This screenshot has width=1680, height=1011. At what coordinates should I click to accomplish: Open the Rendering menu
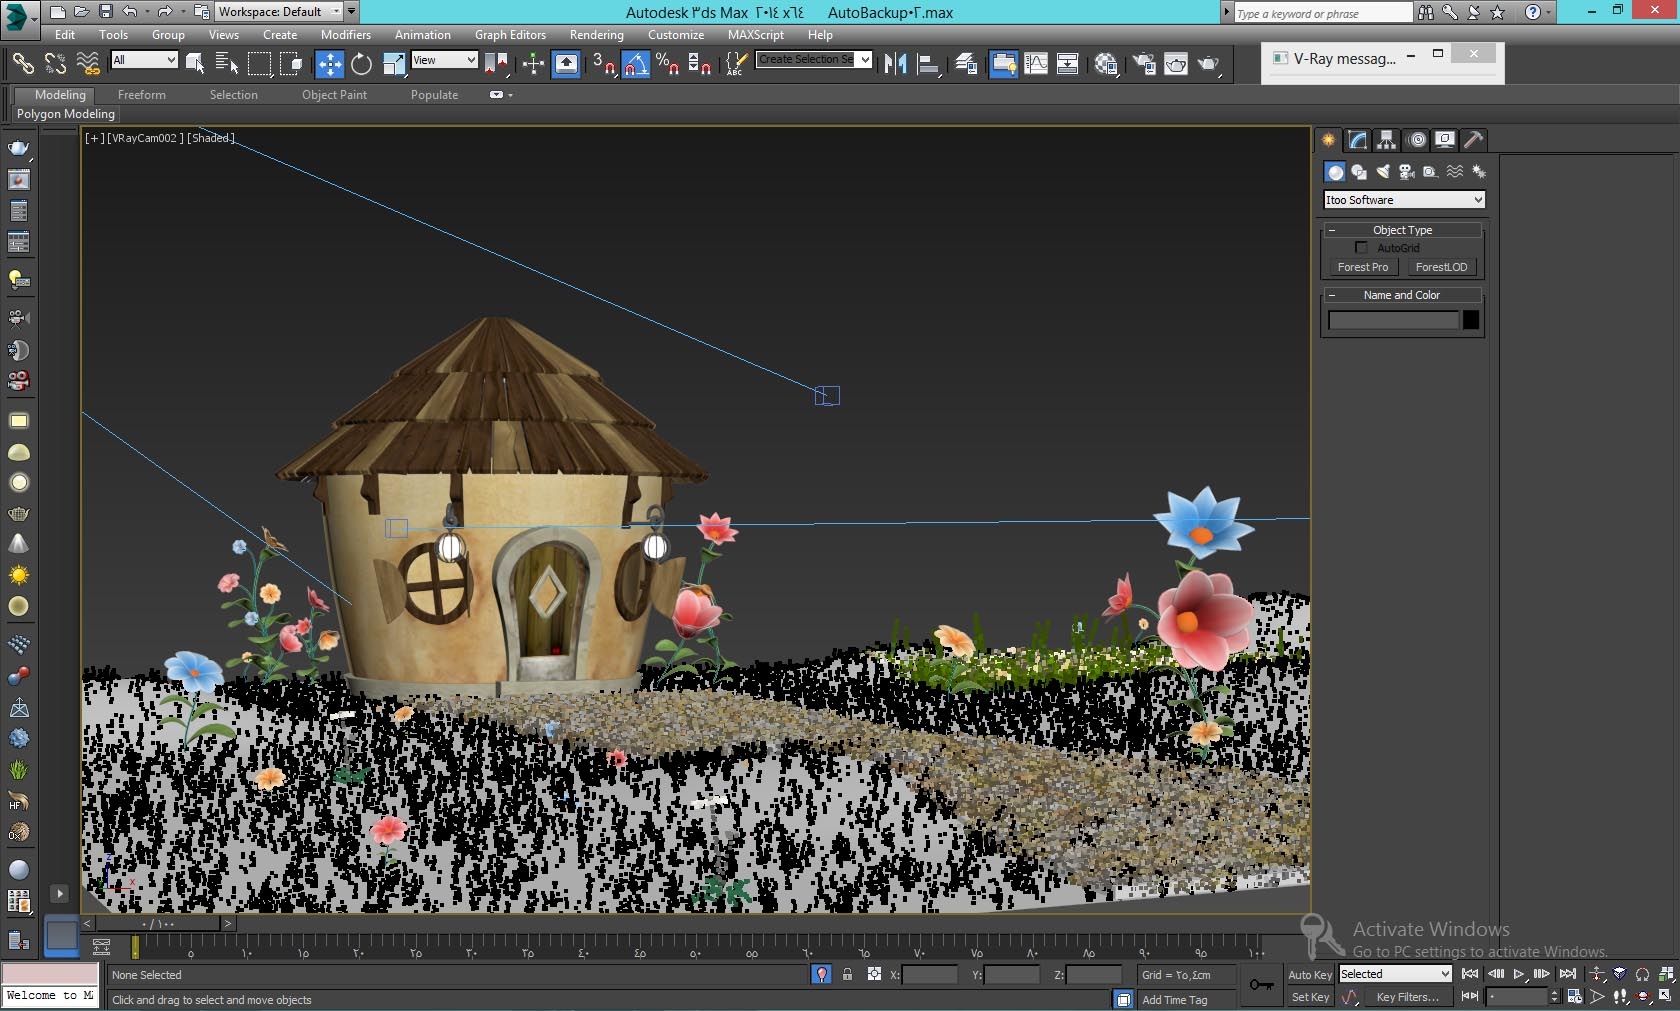tap(596, 34)
